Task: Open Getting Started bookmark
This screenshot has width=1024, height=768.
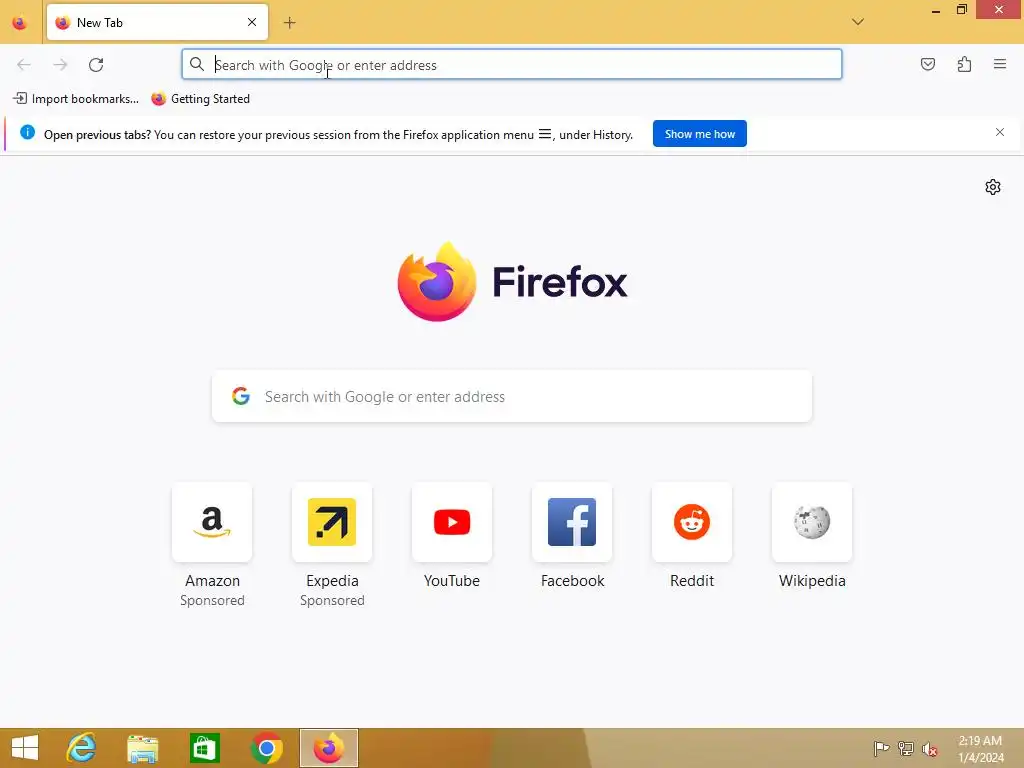Action: [200, 99]
